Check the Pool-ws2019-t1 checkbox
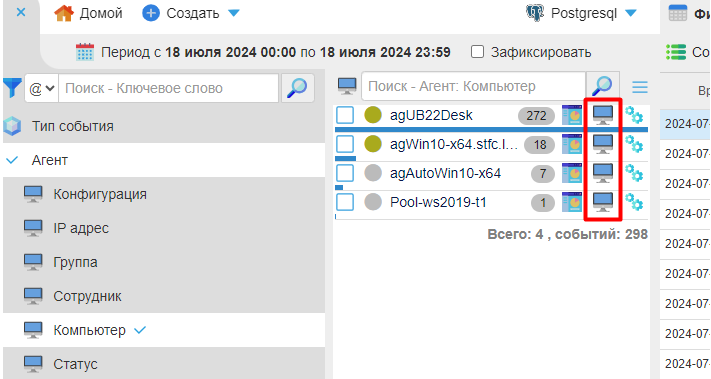The height and width of the screenshot is (379, 711). 345,202
